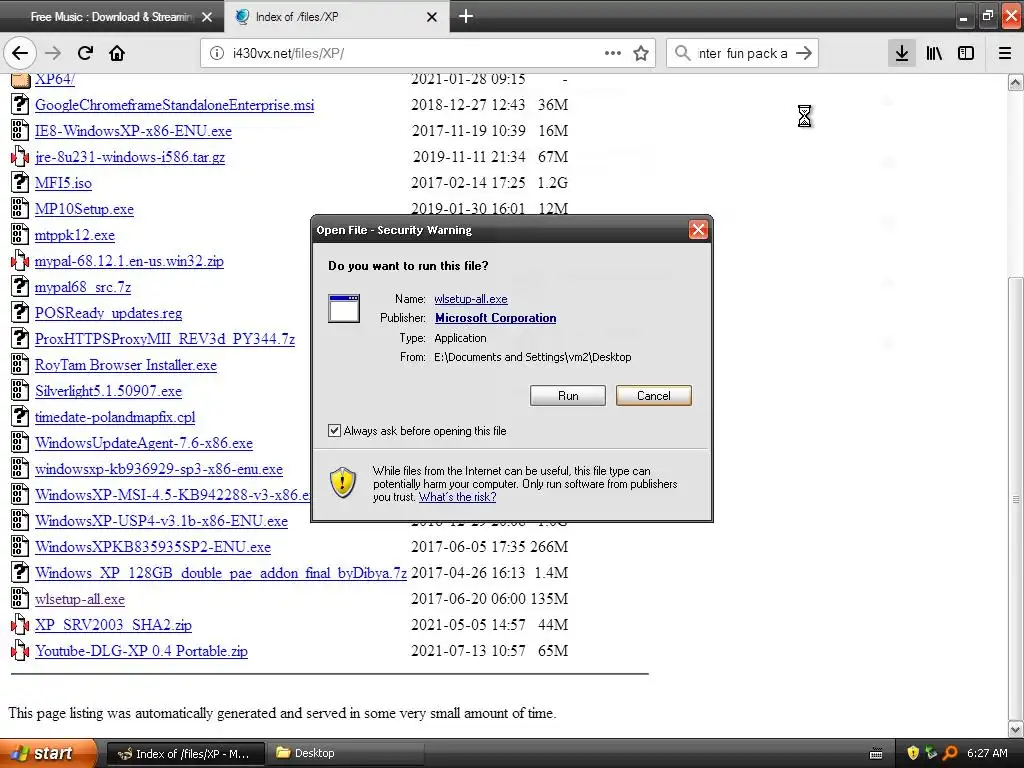Open the XP64/ folder link

(55, 79)
